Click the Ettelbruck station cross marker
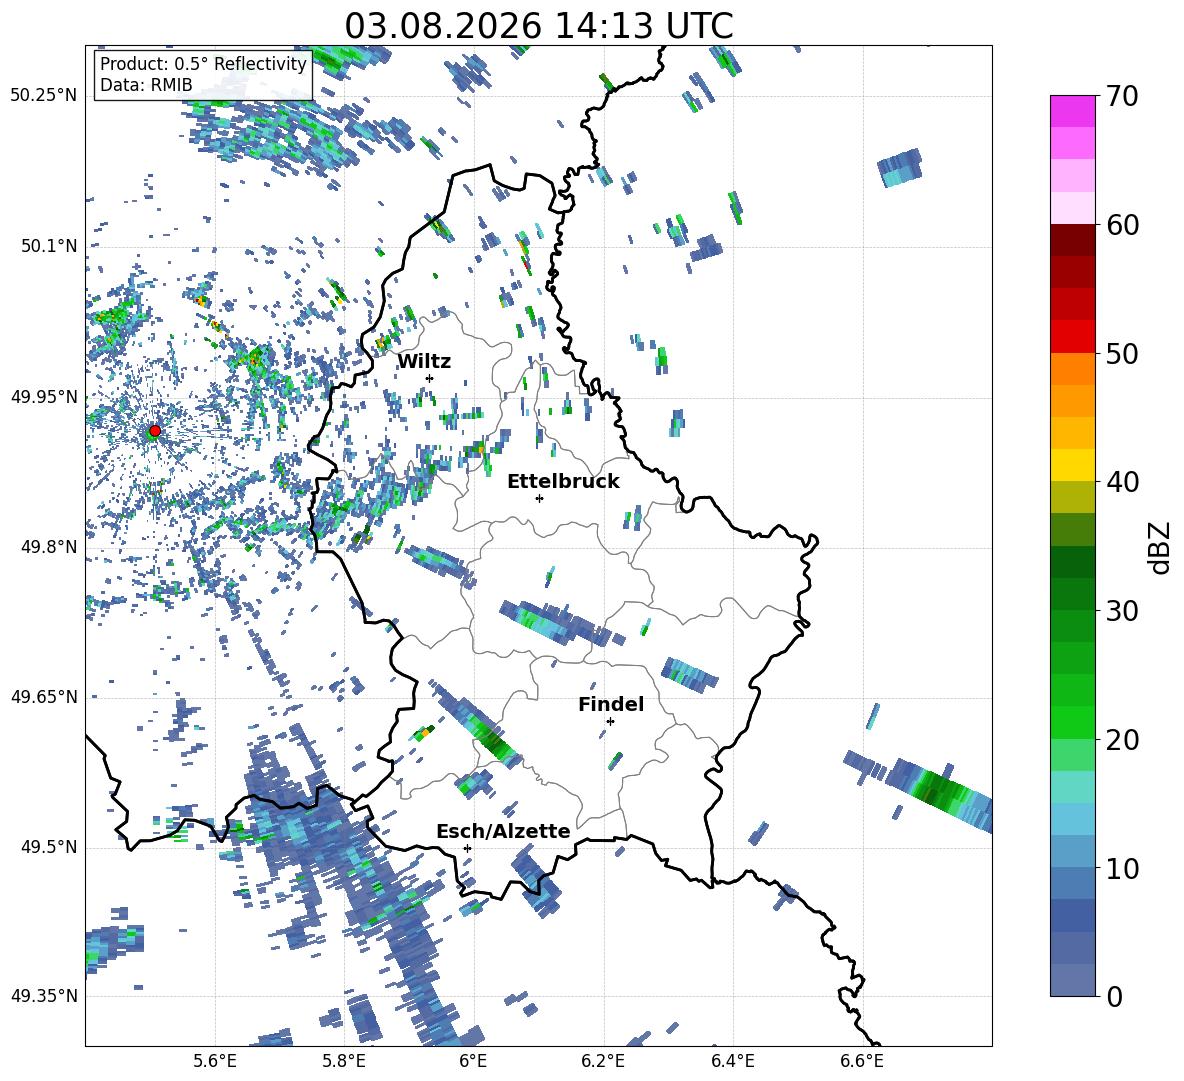The image size is (1184, 1081). 539,498
